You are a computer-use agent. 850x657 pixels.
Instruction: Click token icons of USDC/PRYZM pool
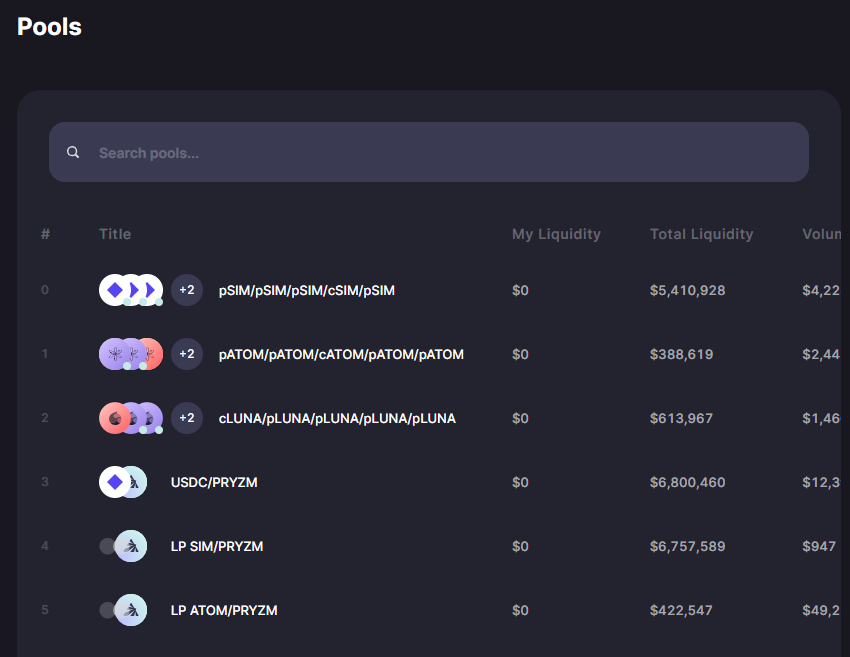pos(123,482)
